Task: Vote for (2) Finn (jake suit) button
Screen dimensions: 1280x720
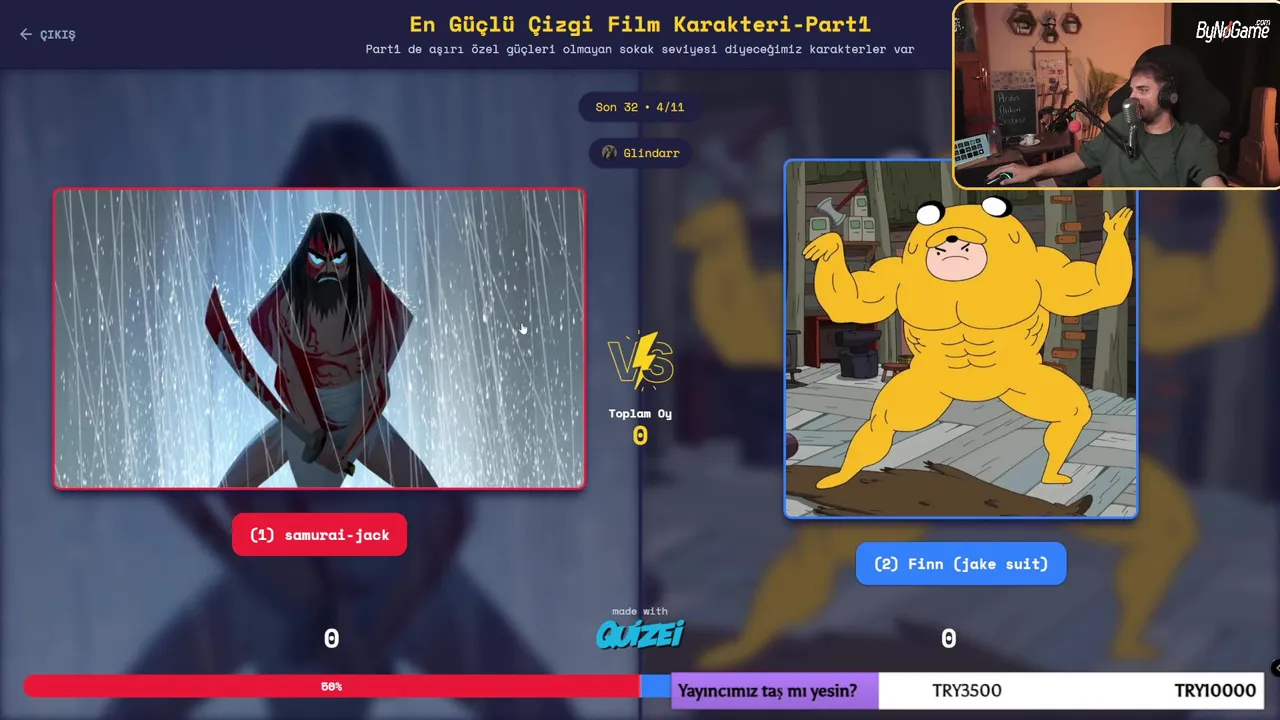Action: click(x=961, y=564)
